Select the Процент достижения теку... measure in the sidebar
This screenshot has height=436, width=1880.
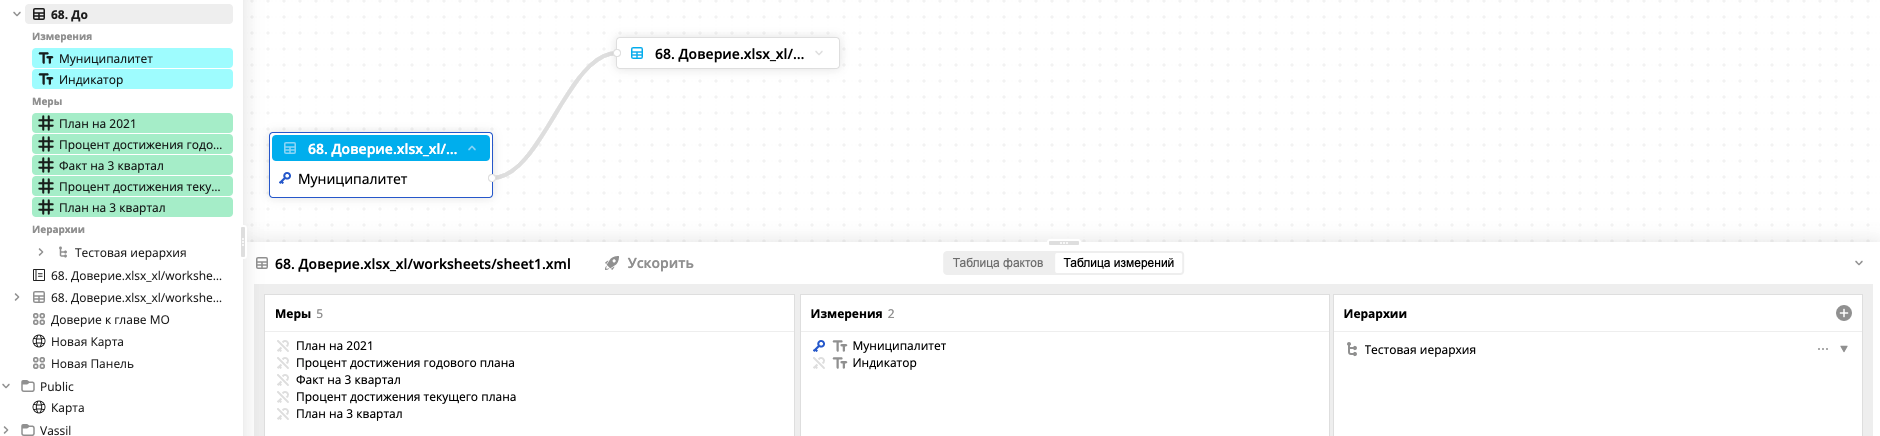click(x=132, y=186)
